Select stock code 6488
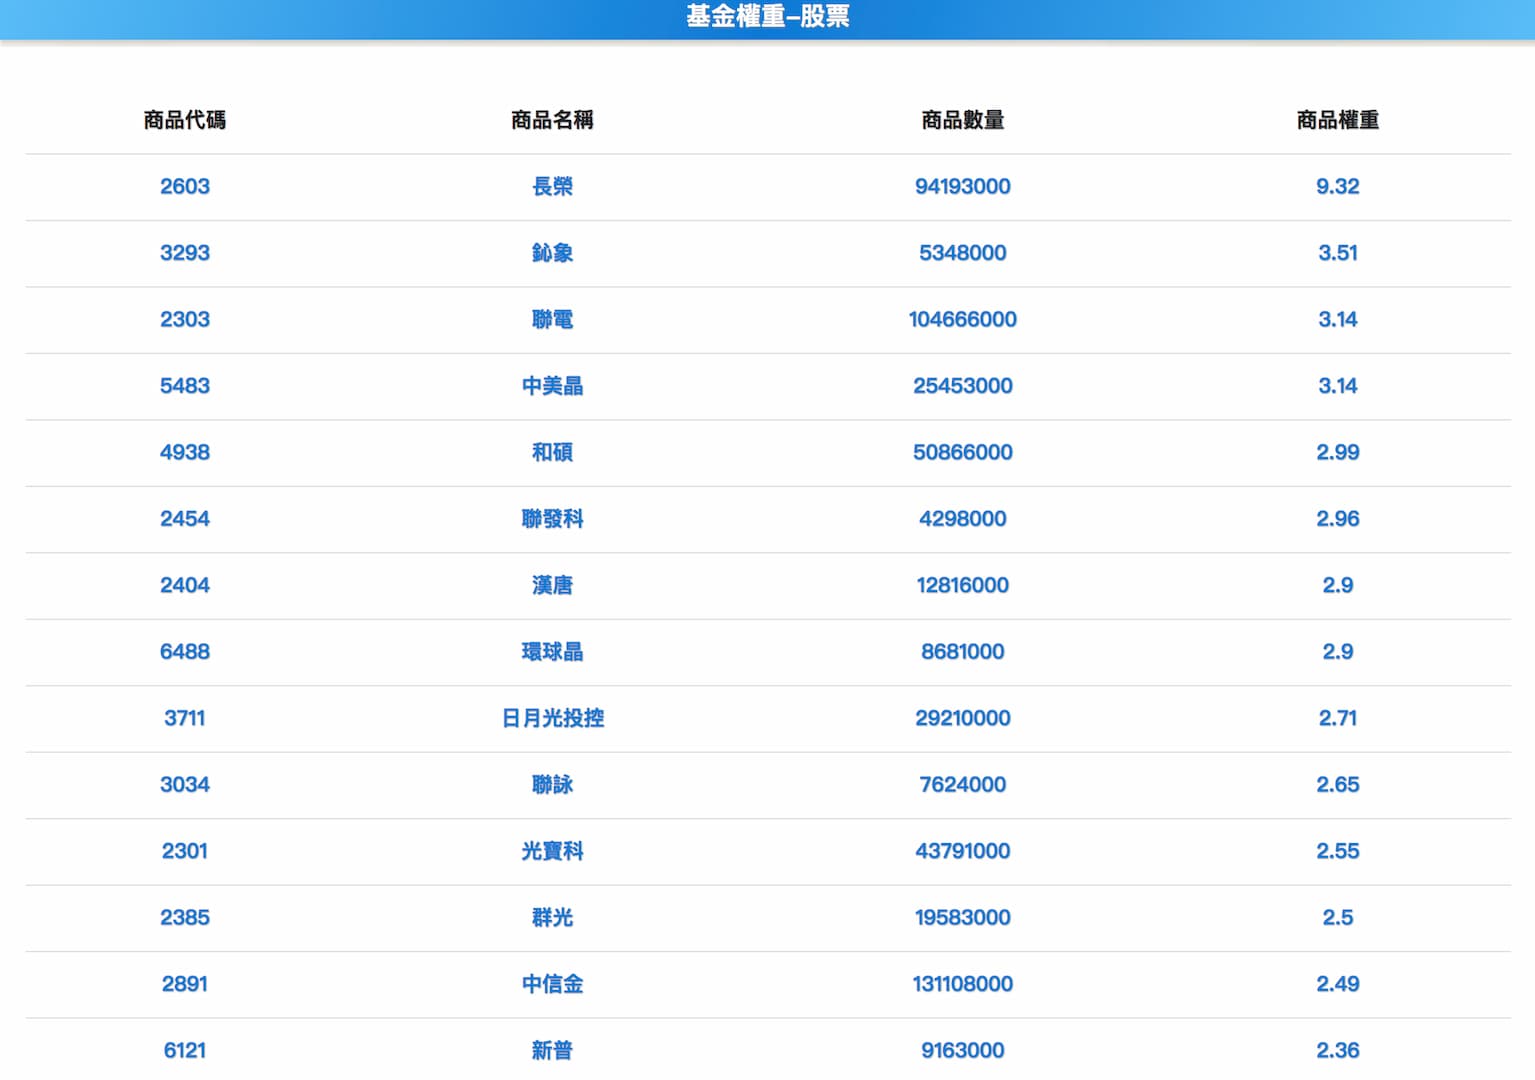1535x1080 pixels. (185, 652)
